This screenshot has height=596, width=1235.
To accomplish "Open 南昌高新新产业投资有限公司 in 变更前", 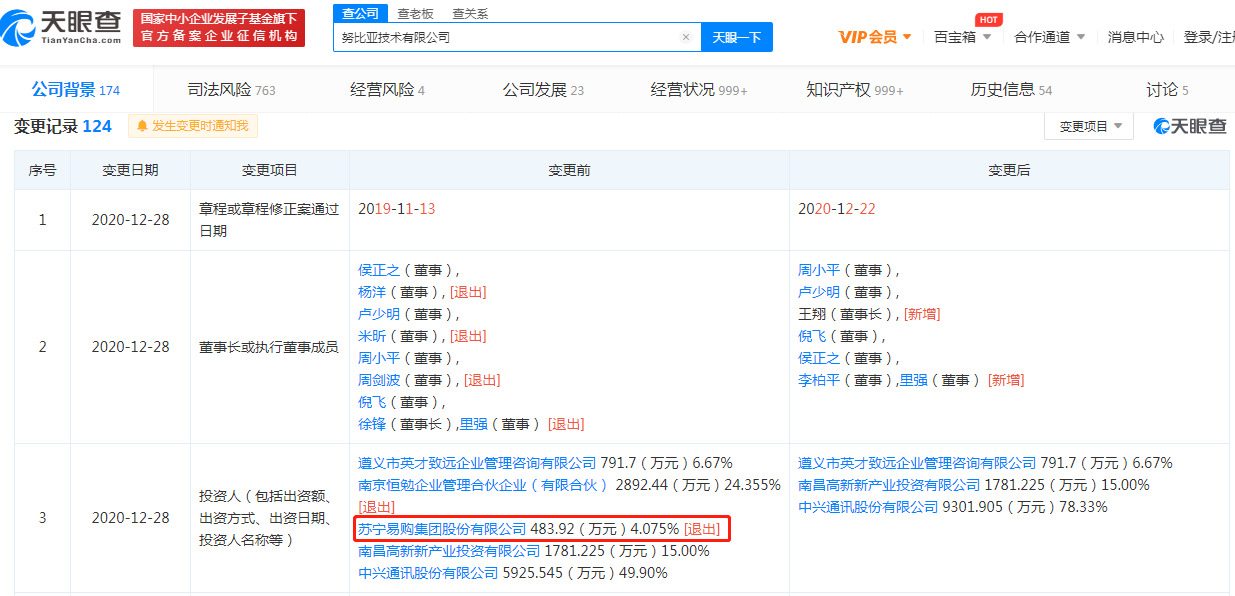I will 449,550.
